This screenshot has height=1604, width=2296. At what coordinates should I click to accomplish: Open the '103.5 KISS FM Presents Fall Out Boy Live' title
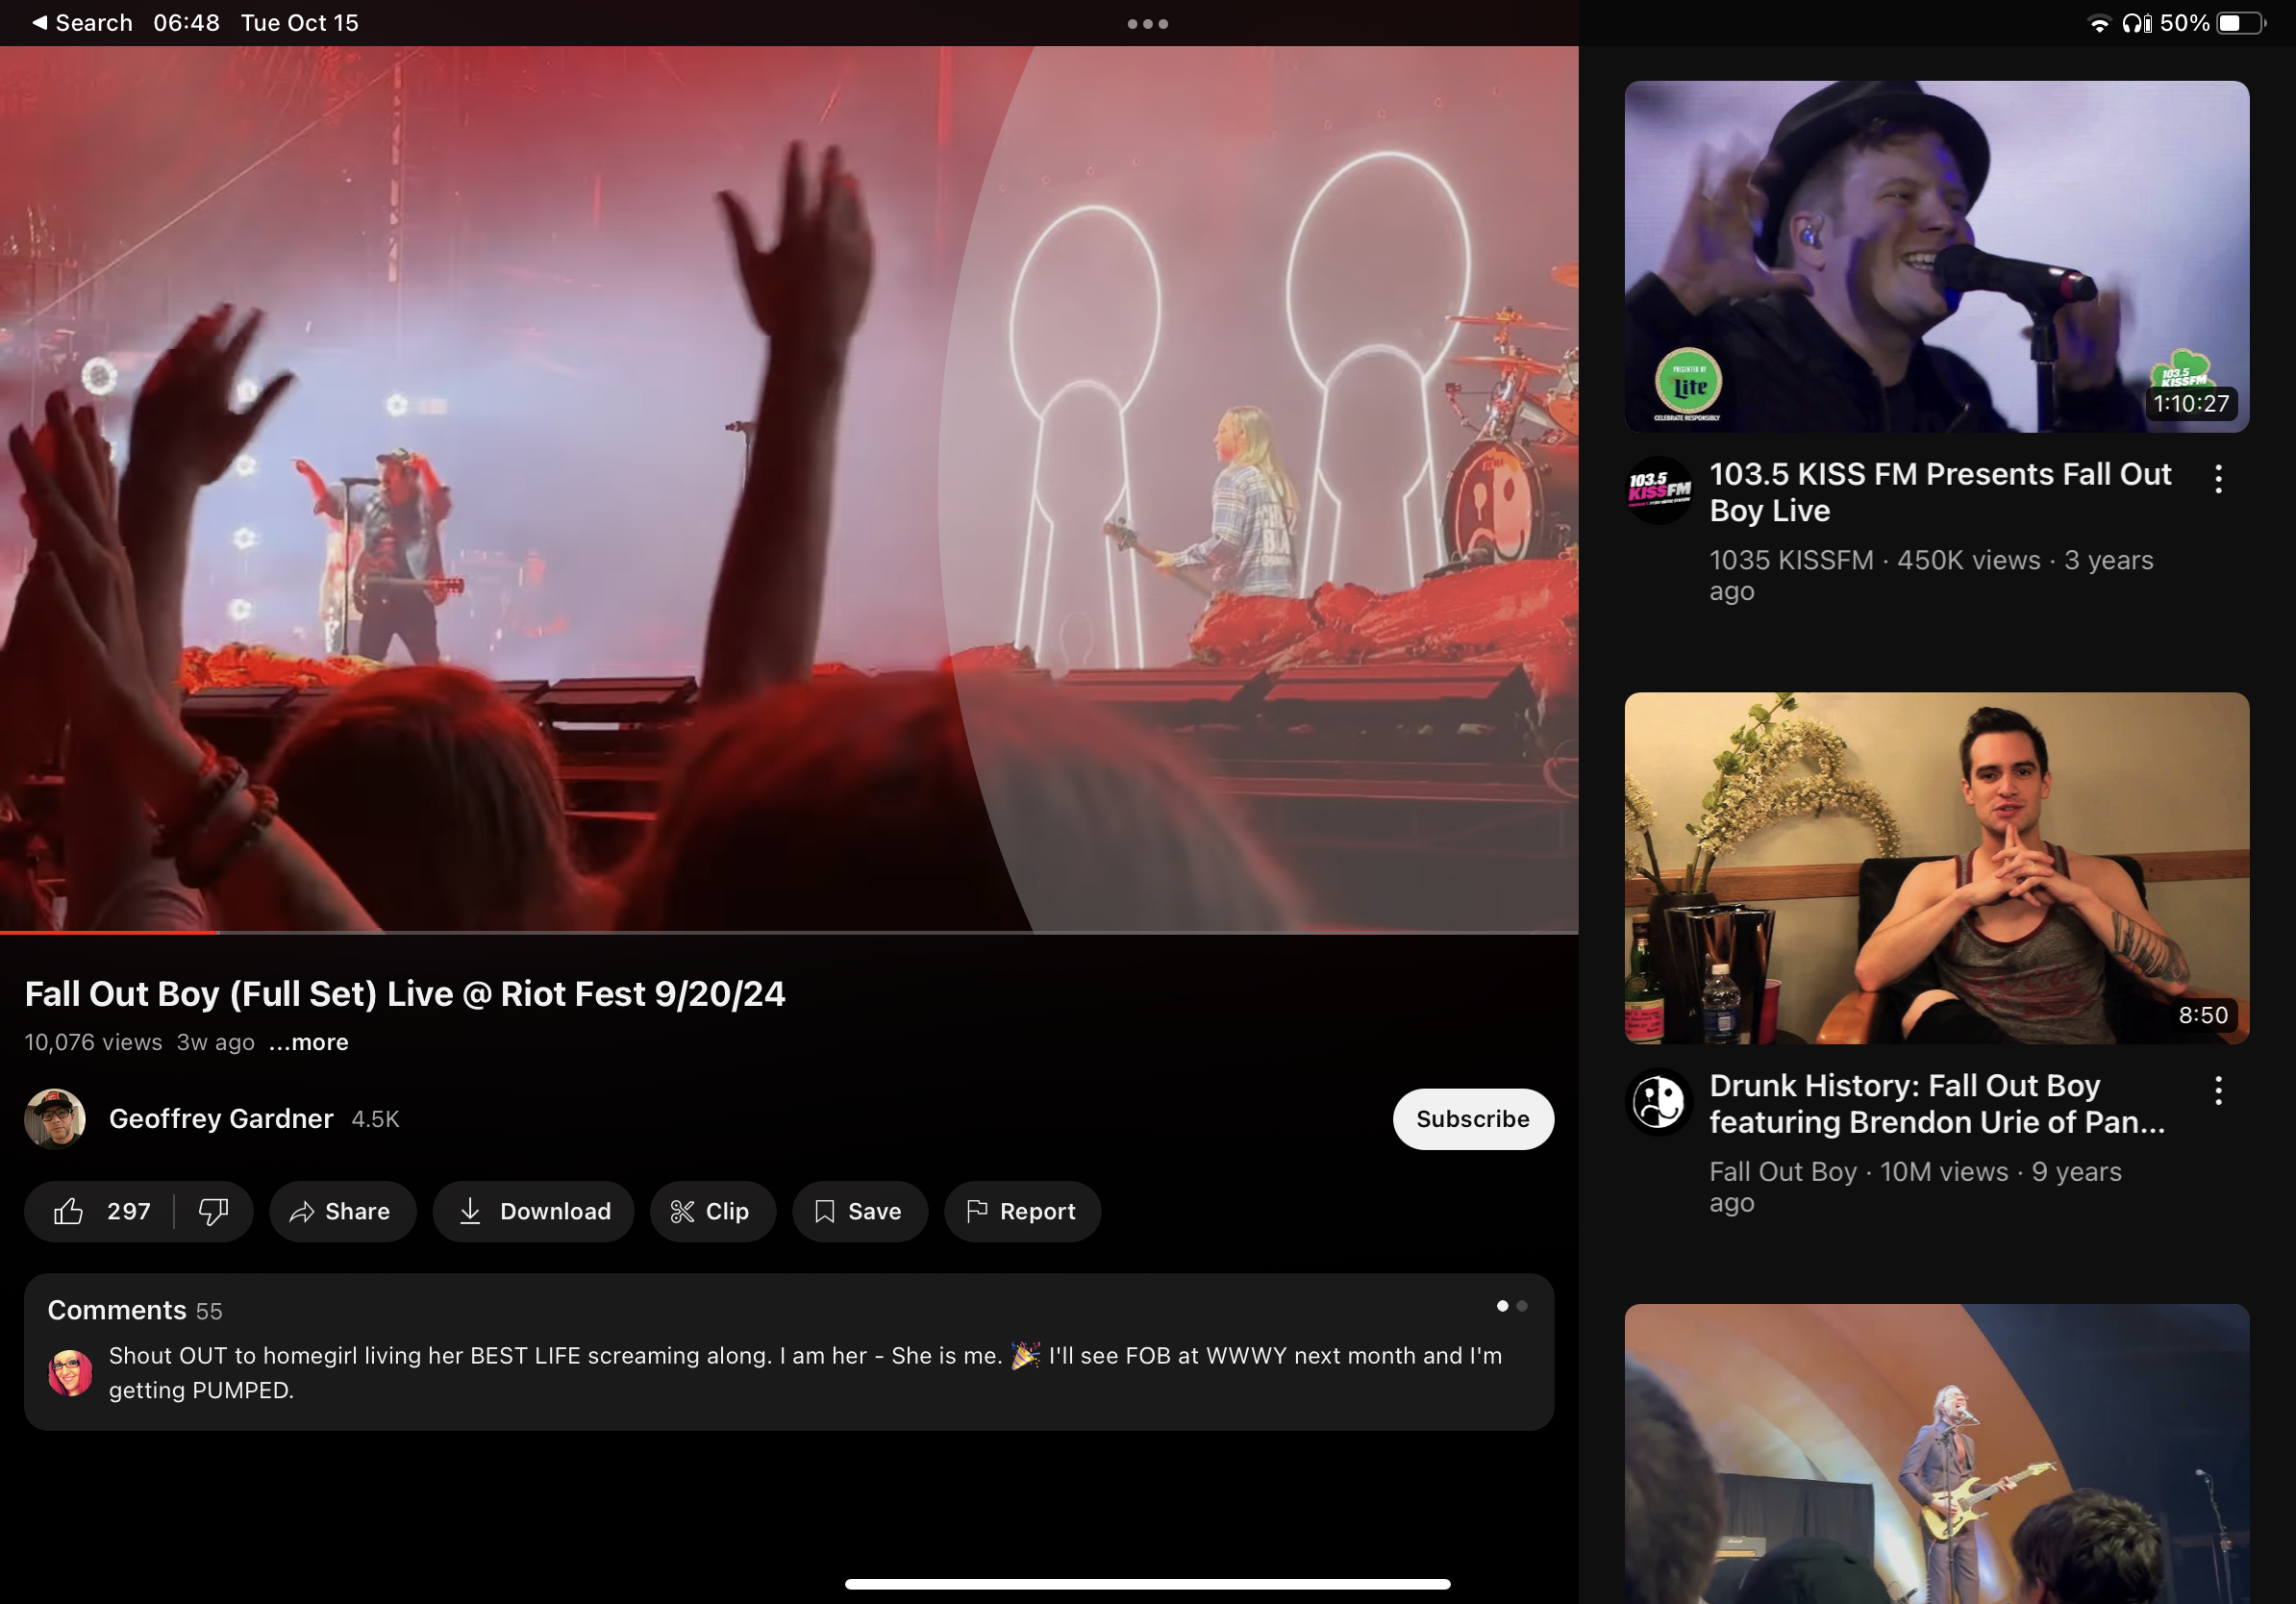point(1940,492)
